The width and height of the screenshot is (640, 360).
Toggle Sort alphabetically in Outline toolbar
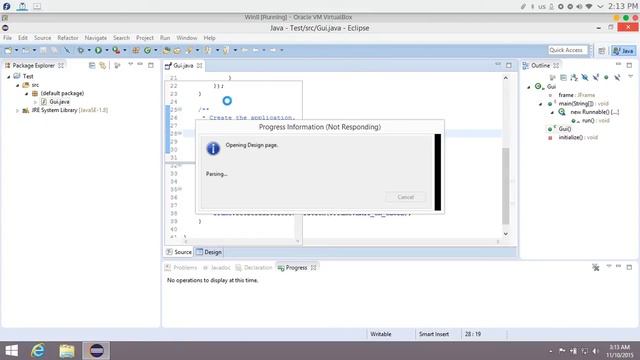(574, 77)
